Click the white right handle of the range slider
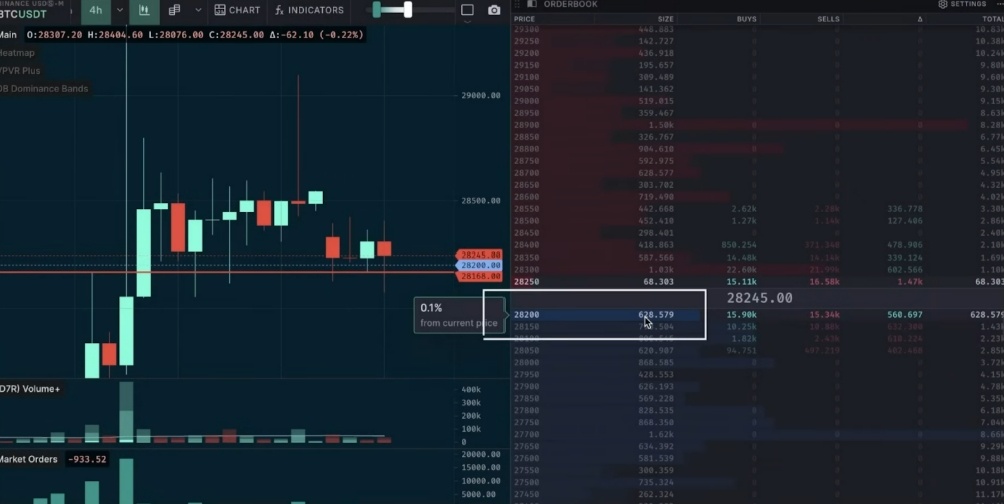 coord(408,10)
